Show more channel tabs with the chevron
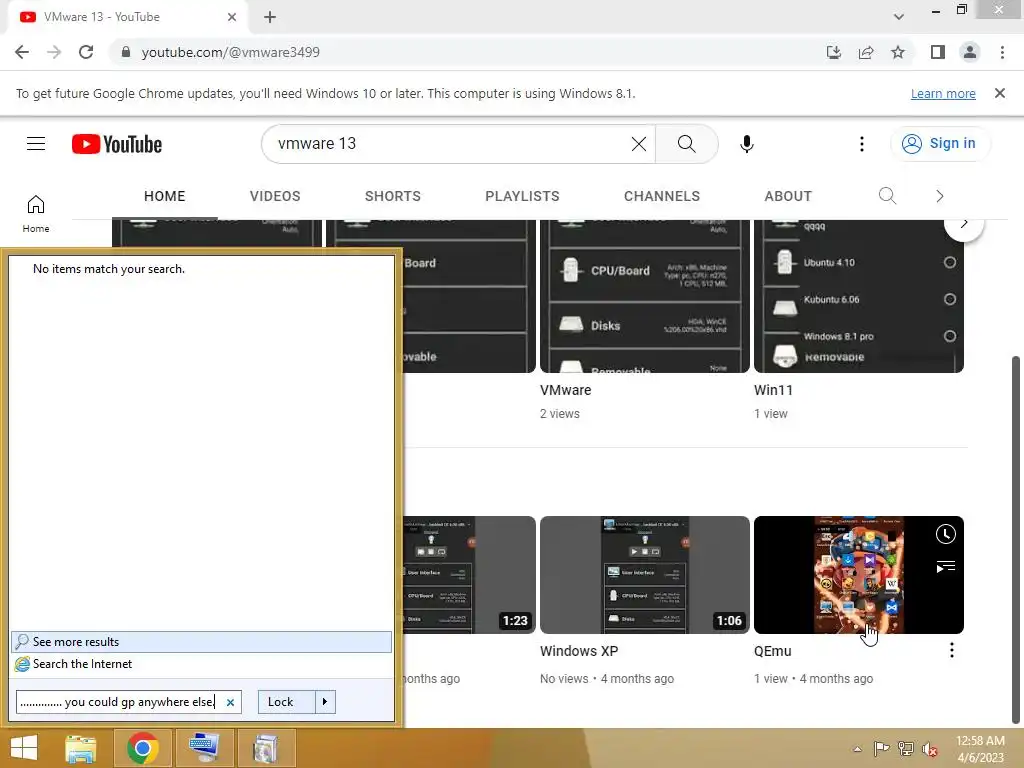1024x768 pixels. pos(939,196)
